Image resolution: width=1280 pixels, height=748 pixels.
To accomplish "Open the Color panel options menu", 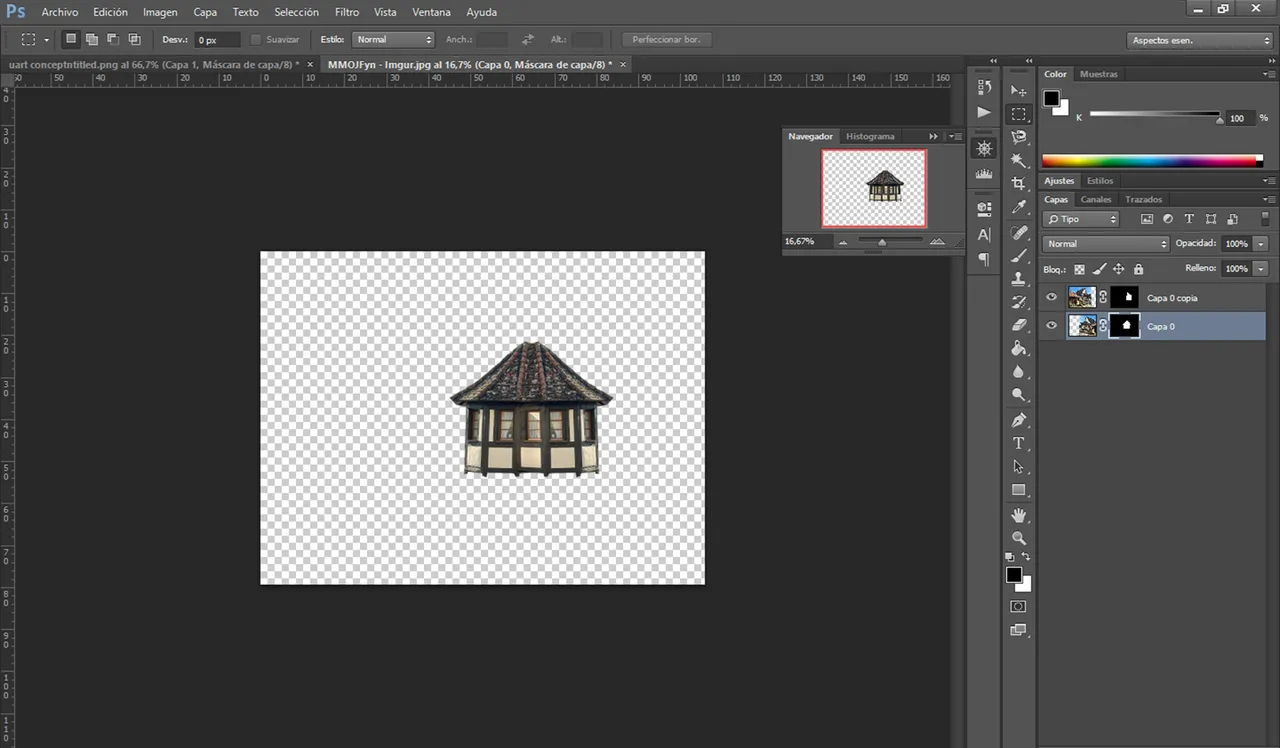I will [1268, 74].
